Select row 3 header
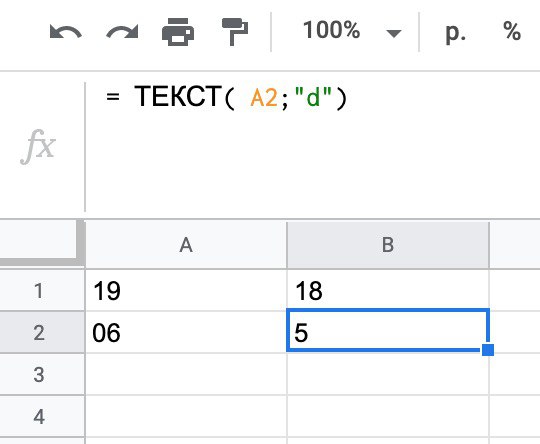 [x=39, y=374]
